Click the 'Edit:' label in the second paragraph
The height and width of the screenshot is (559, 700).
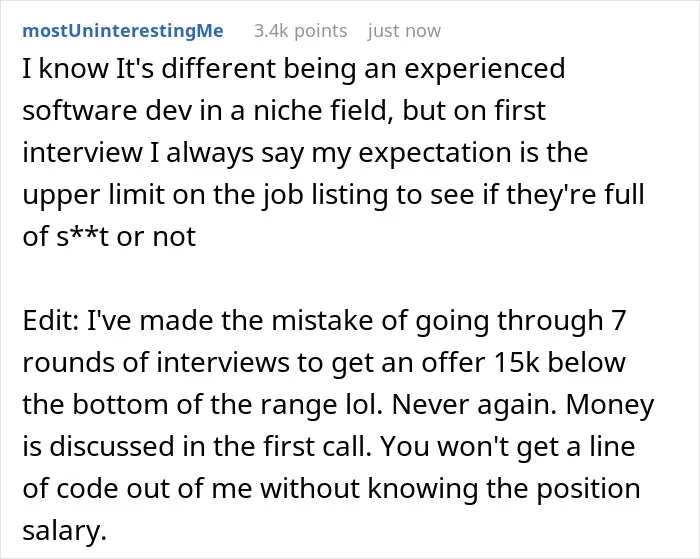pos(50,320)
